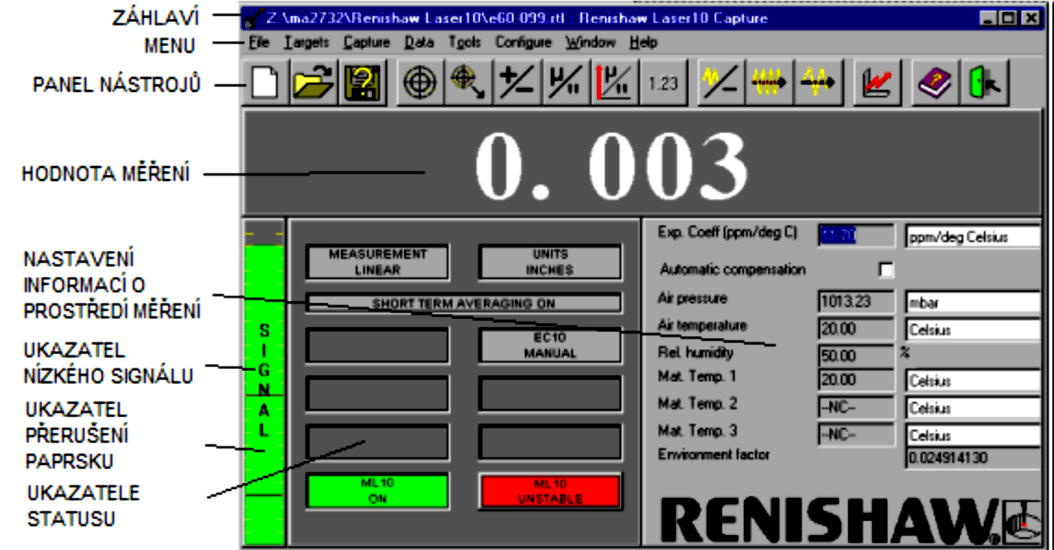Viewport: 1054px width, 550px height.
Task: Open the Mat. Temp. 2 Celsius units box
Action: click(x=972, y=408)
